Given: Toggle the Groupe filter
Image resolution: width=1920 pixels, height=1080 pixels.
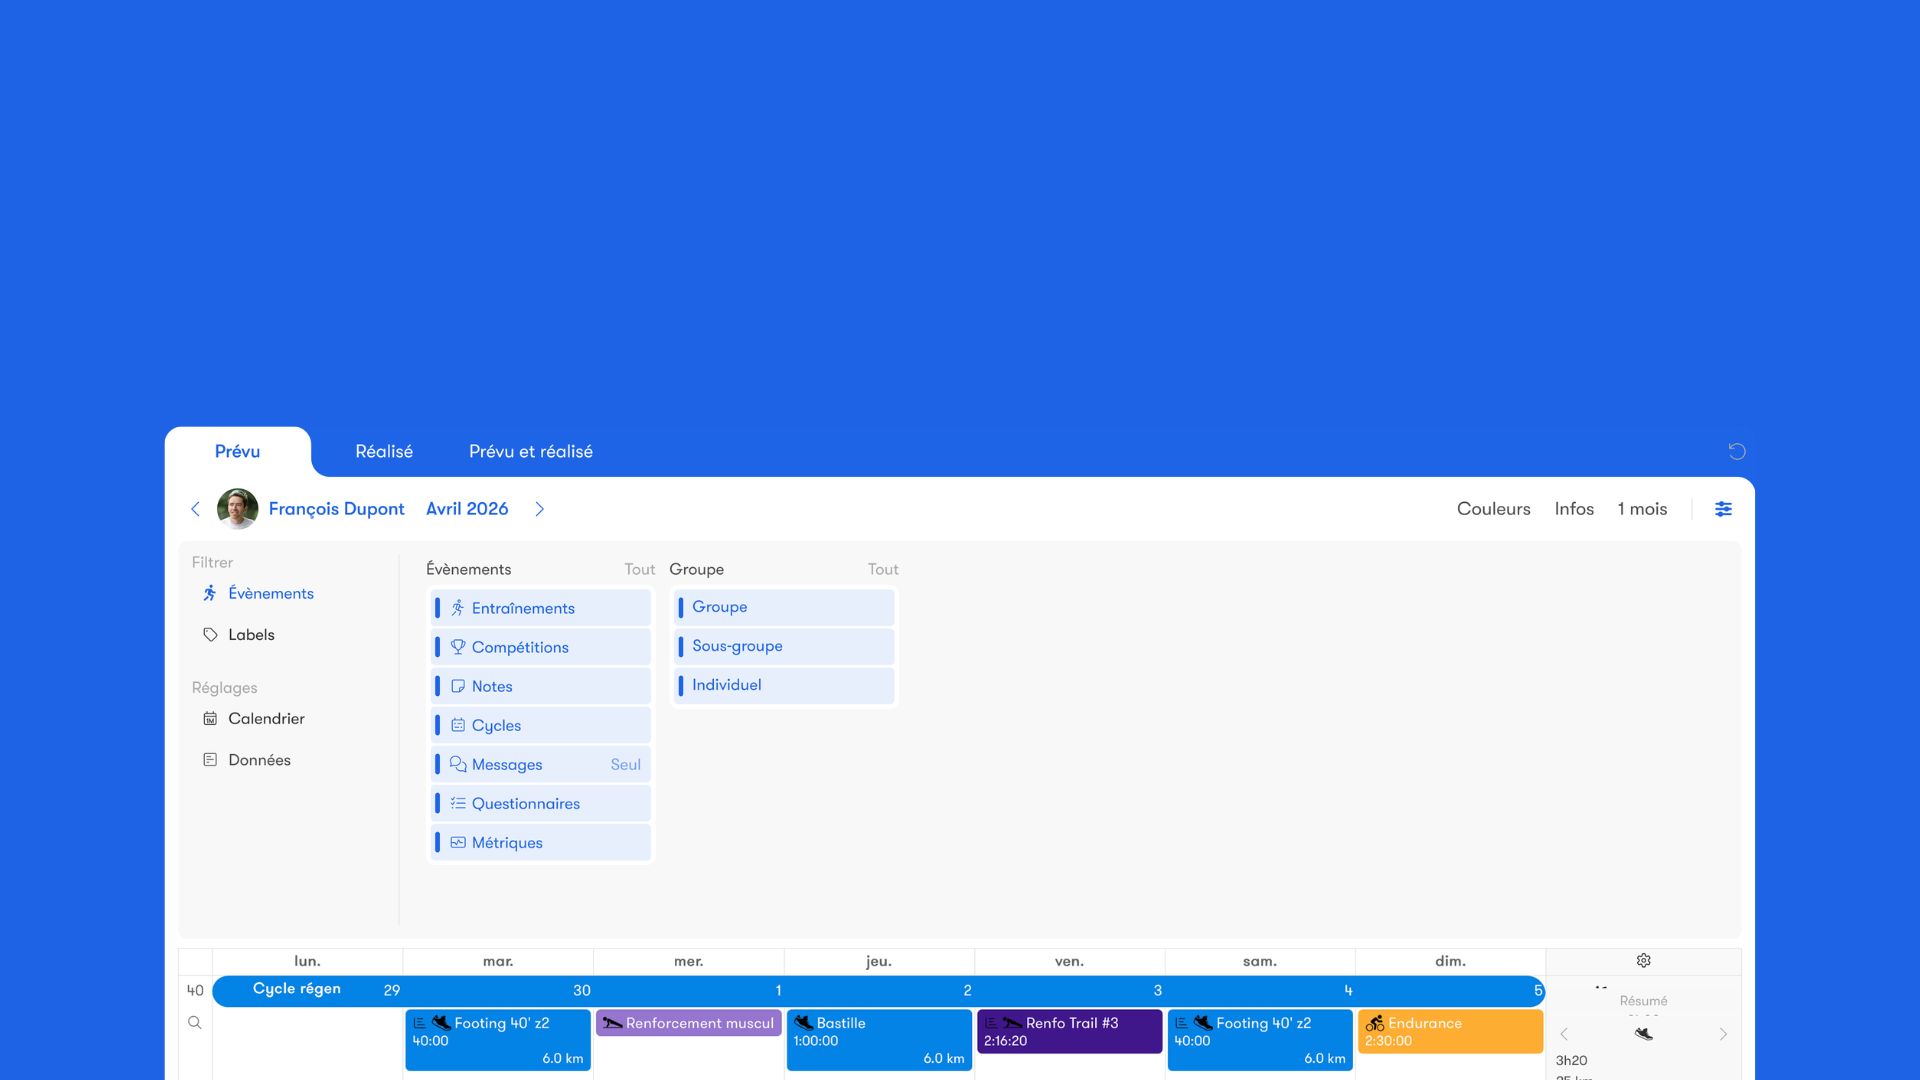Looking at the screenshot, I should coord(784,607).
